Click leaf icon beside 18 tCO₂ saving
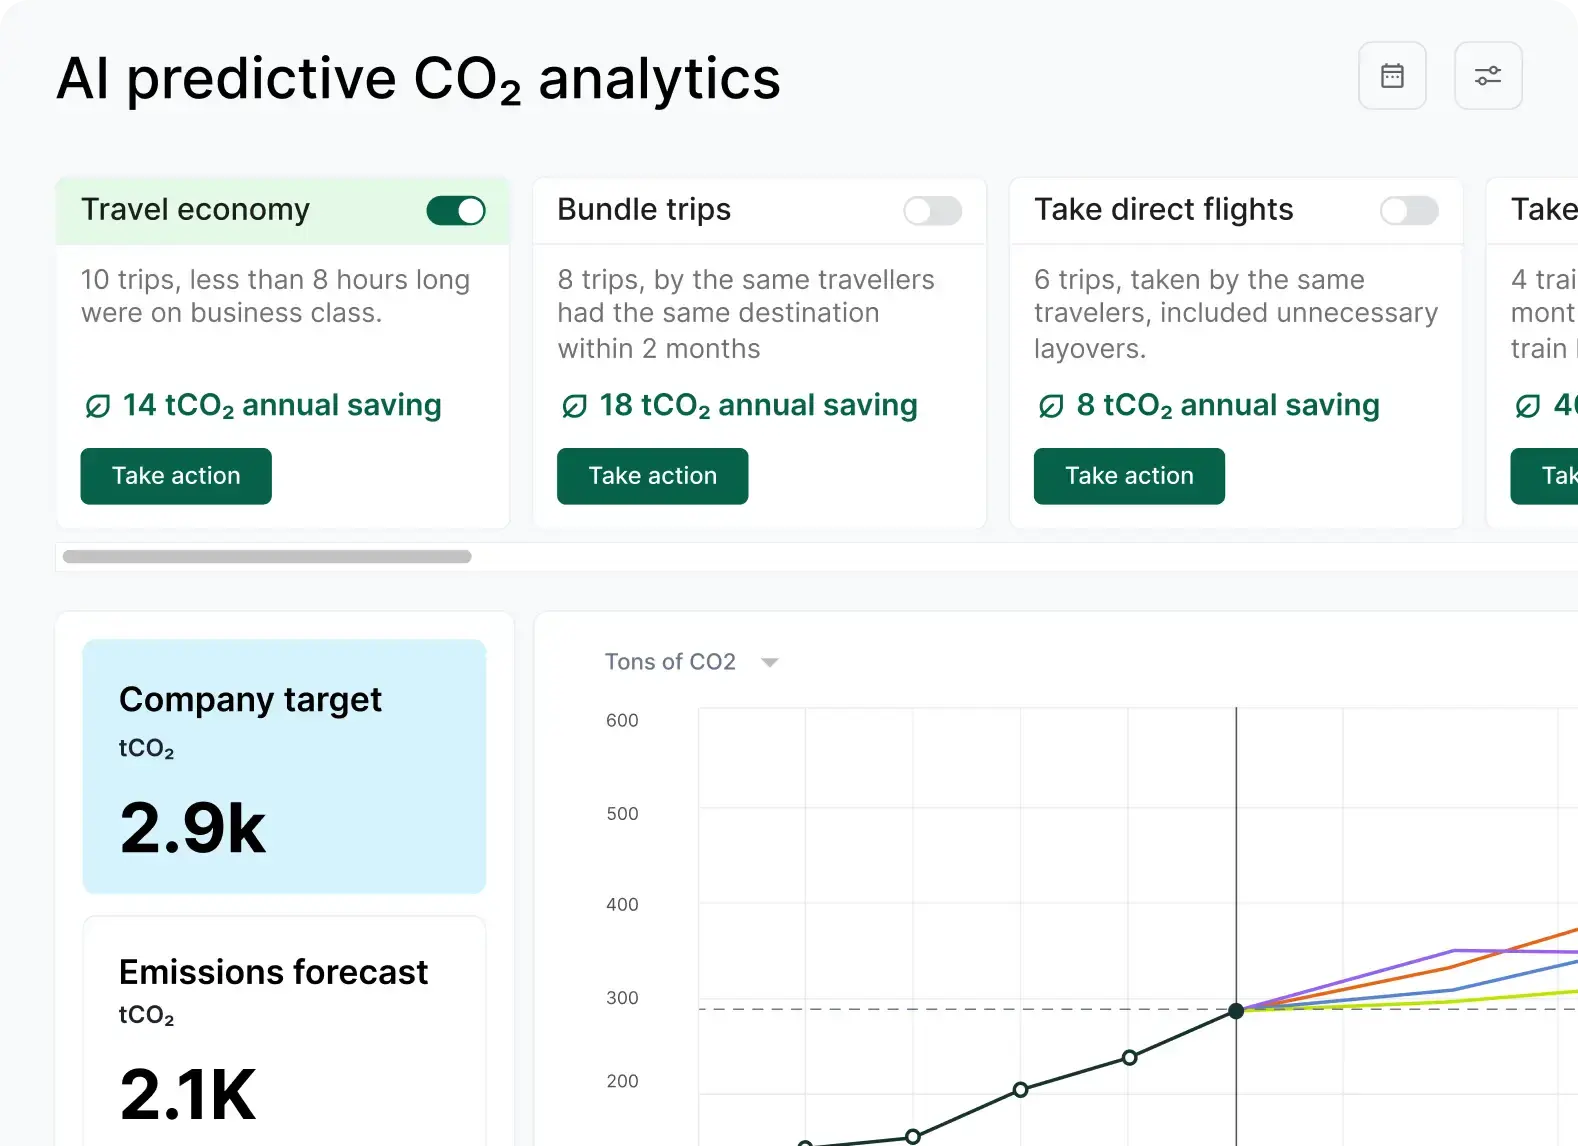Image resolution: width=1578 pixels, height=1146 pixels. pyautogui.click(x=574, y=406)
